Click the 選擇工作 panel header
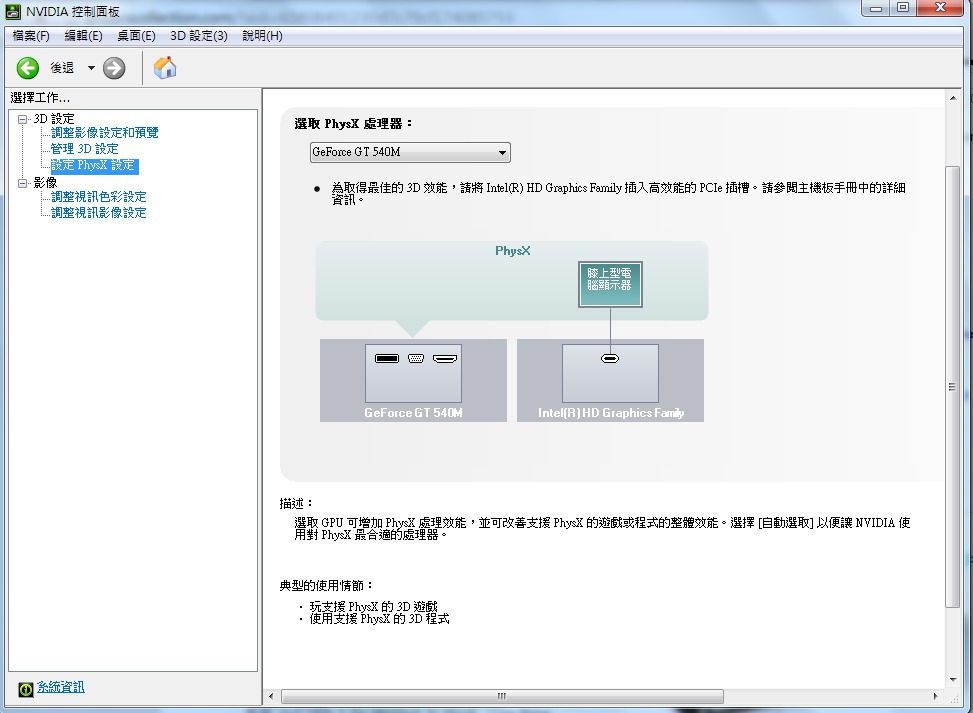 (40, 97)
